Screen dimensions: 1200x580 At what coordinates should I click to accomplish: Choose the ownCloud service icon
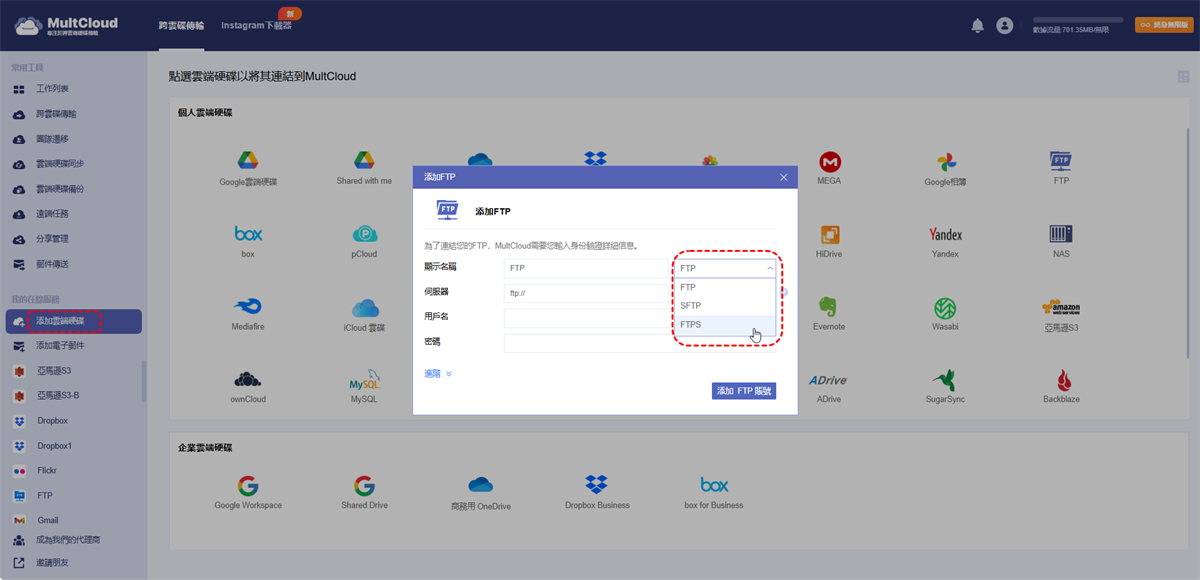[x=248, y=379]
